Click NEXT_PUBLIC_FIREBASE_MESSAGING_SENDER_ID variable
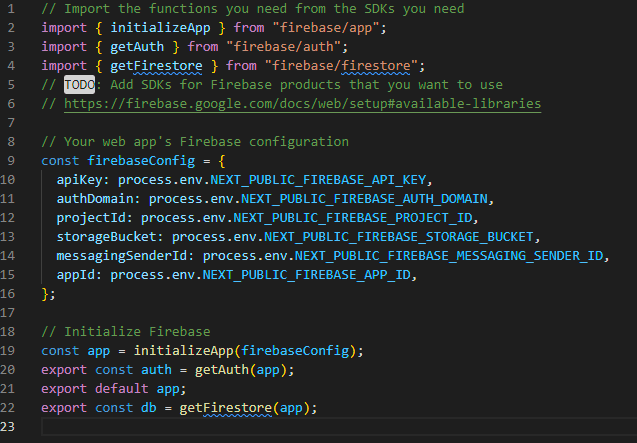 click(449, 255)
